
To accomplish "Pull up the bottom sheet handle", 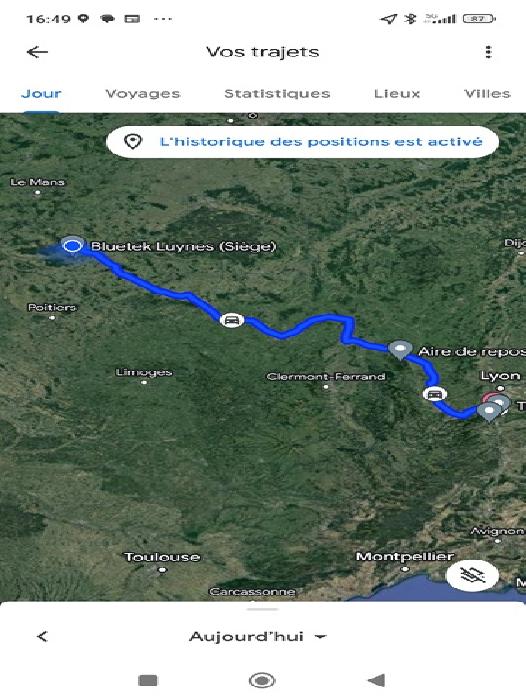I will 263,609.
